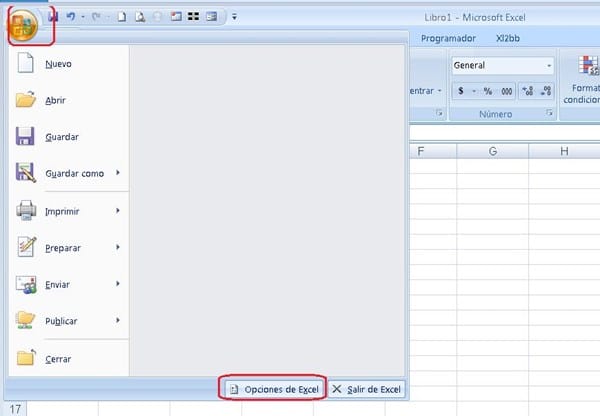Viewport: 600px width, 416px height.
Task: Click the Opciones de Excel button
Action: click(x=274, y=389)
